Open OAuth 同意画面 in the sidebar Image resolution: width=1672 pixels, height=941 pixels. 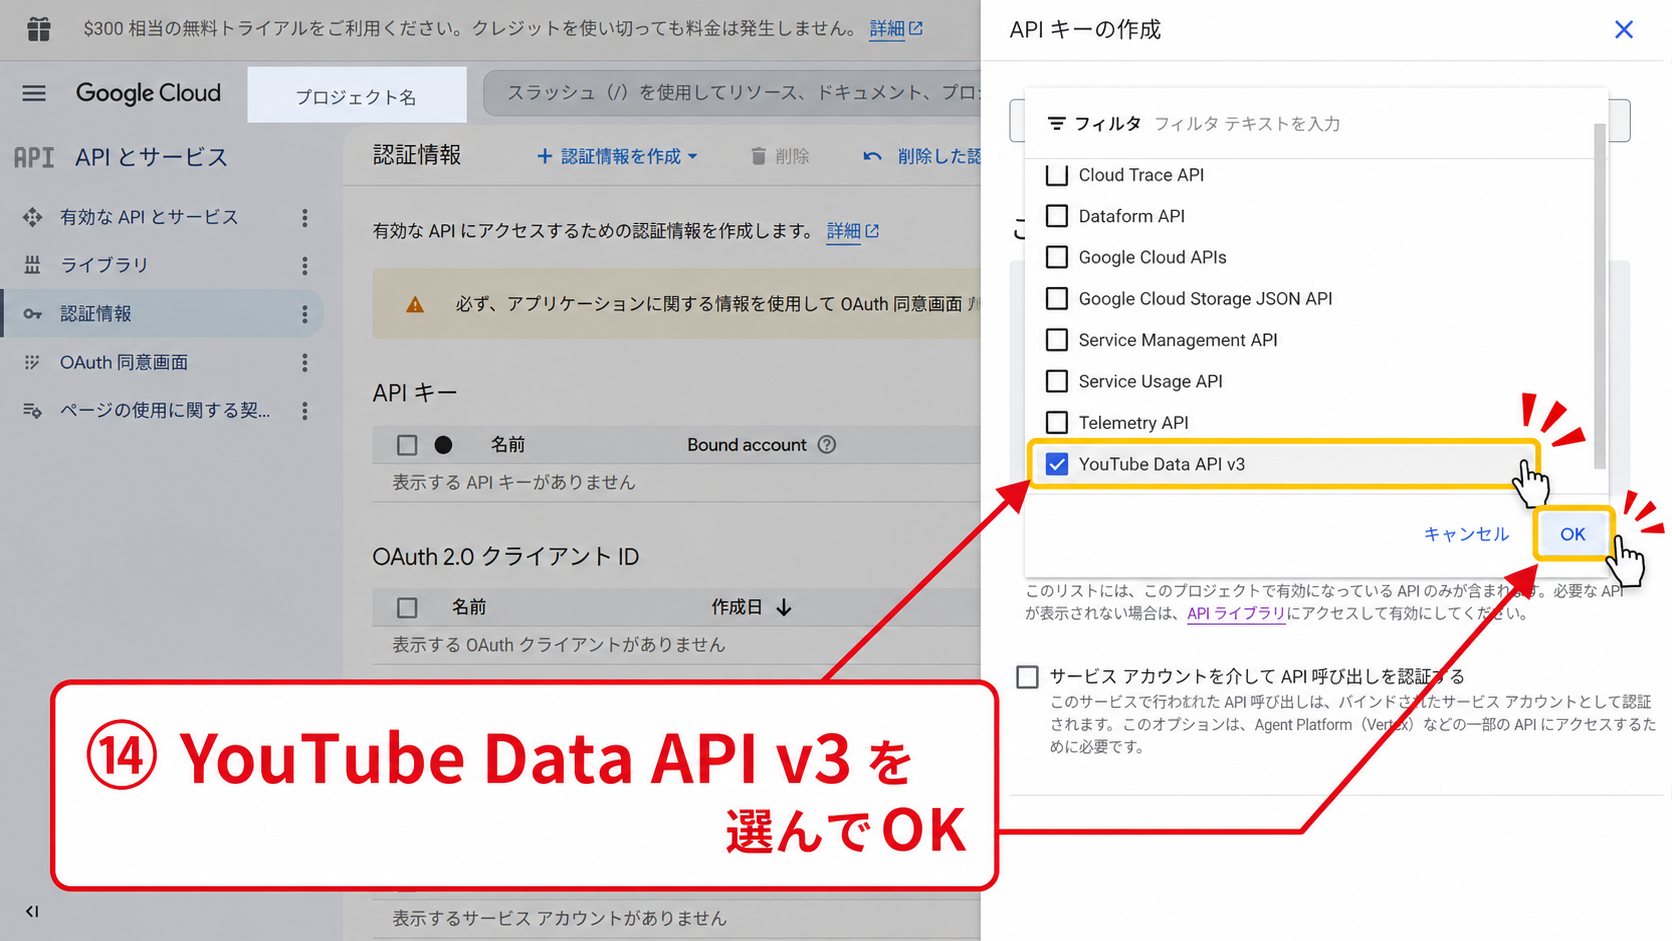pyautogui.click(x=124, y=362)
